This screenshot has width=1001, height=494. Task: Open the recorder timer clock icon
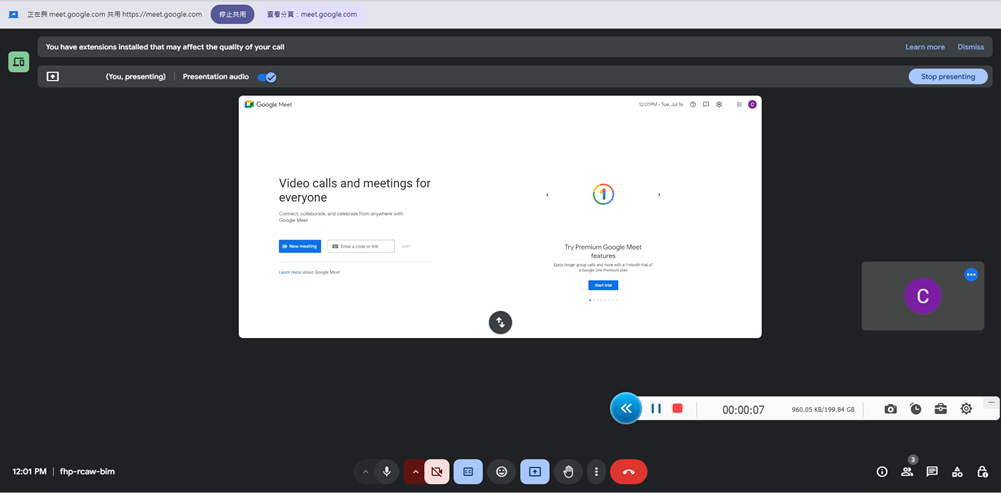915,409
